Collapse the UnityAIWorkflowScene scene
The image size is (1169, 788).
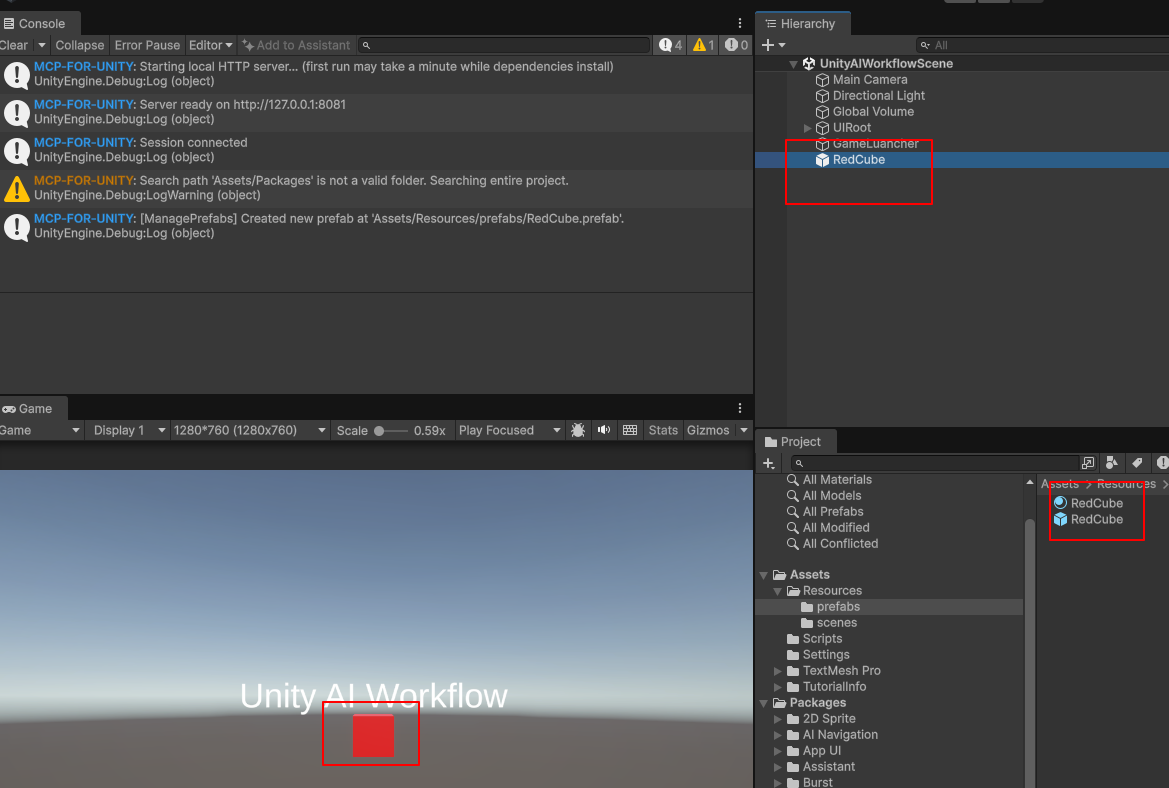[x=793, y=64]
